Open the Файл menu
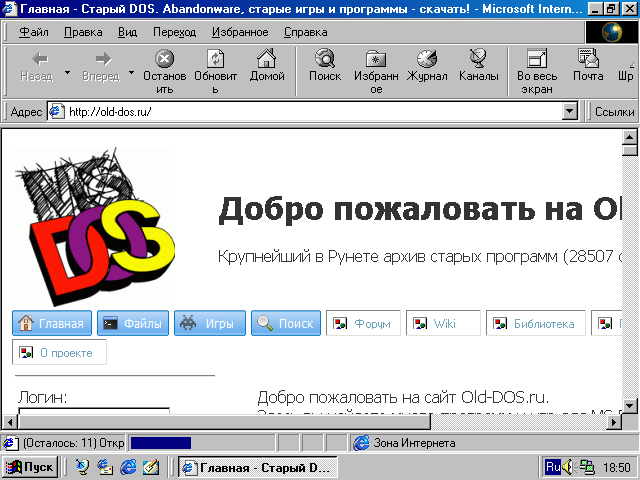The height and width of the screenshot is (480, 640). [x=34, y=32]
